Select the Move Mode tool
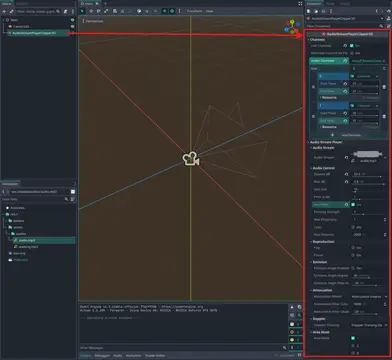 tap(91, 11)
